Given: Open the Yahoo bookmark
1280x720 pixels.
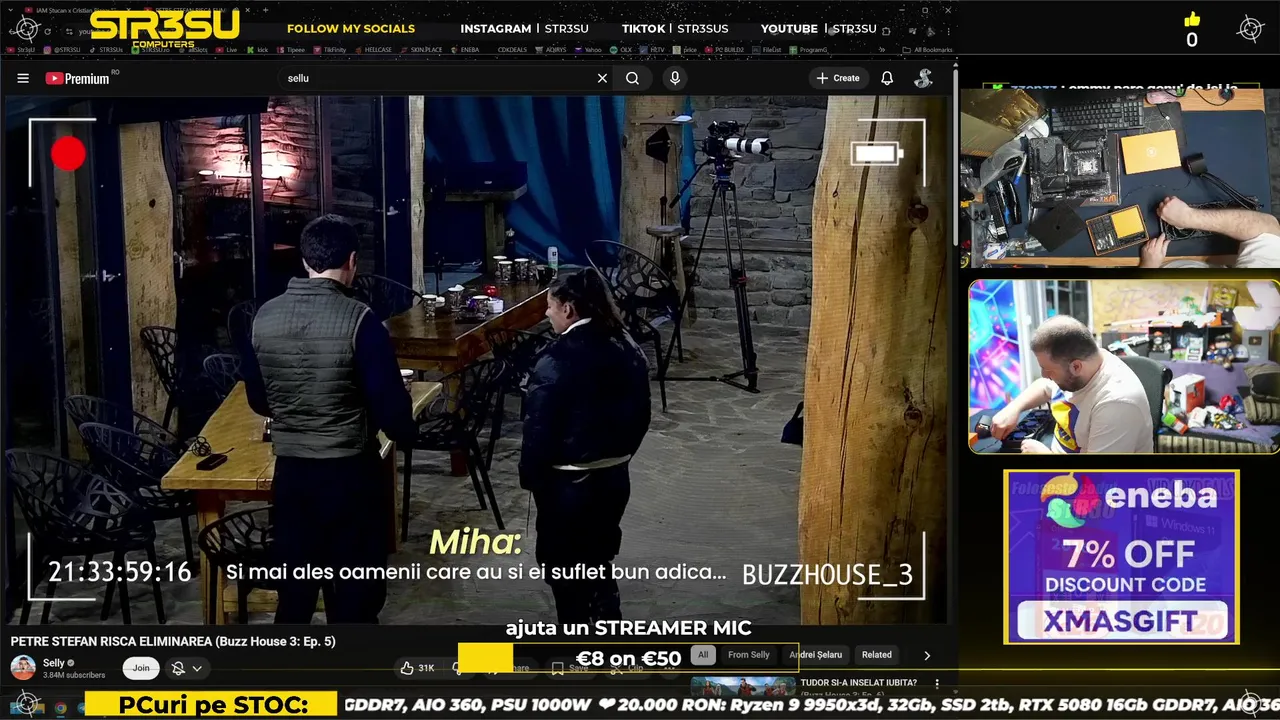Looking at the screenshot, I should click(x=588, y=50).
